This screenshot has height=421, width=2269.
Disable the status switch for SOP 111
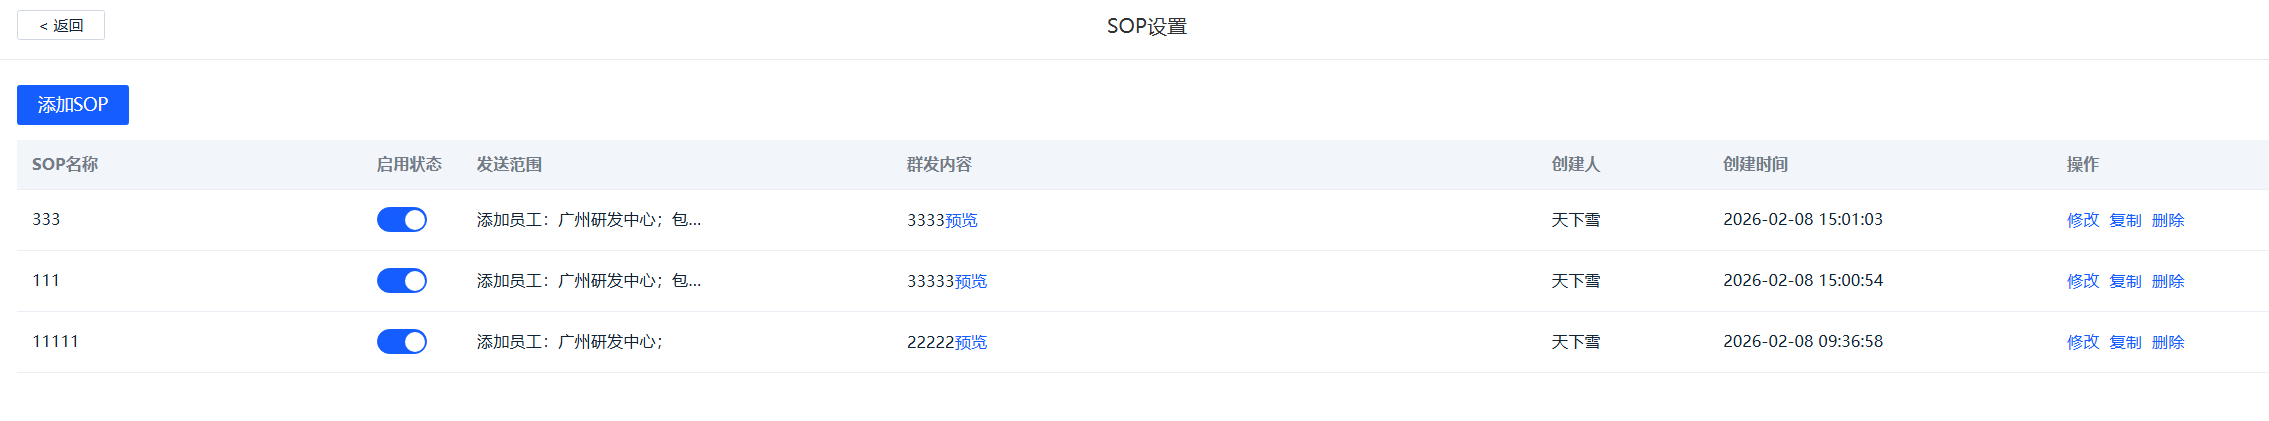pos(402,281)
